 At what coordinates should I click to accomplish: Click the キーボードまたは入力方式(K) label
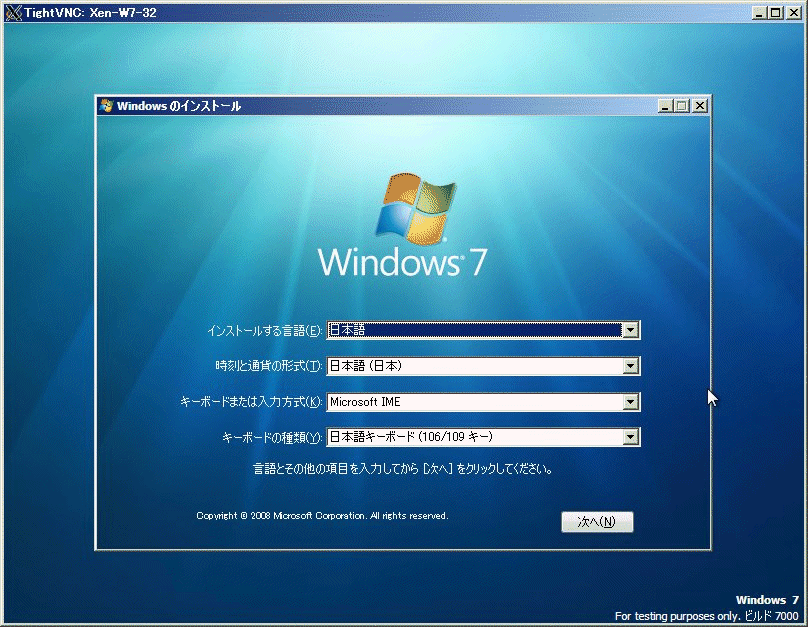click(x=251, y=402)
